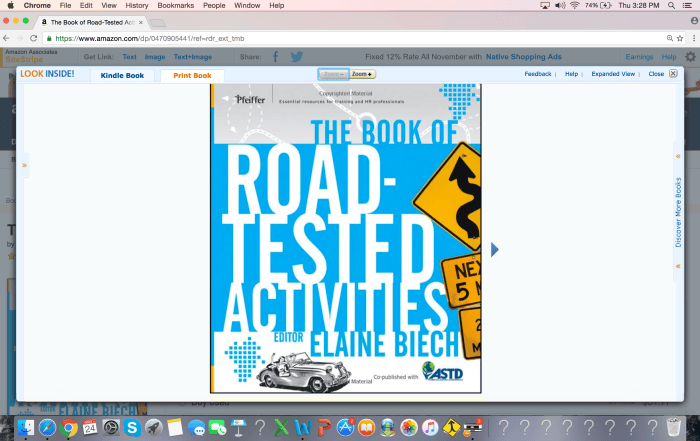
Task: Click the address bar URL
Action: point(150,38)
